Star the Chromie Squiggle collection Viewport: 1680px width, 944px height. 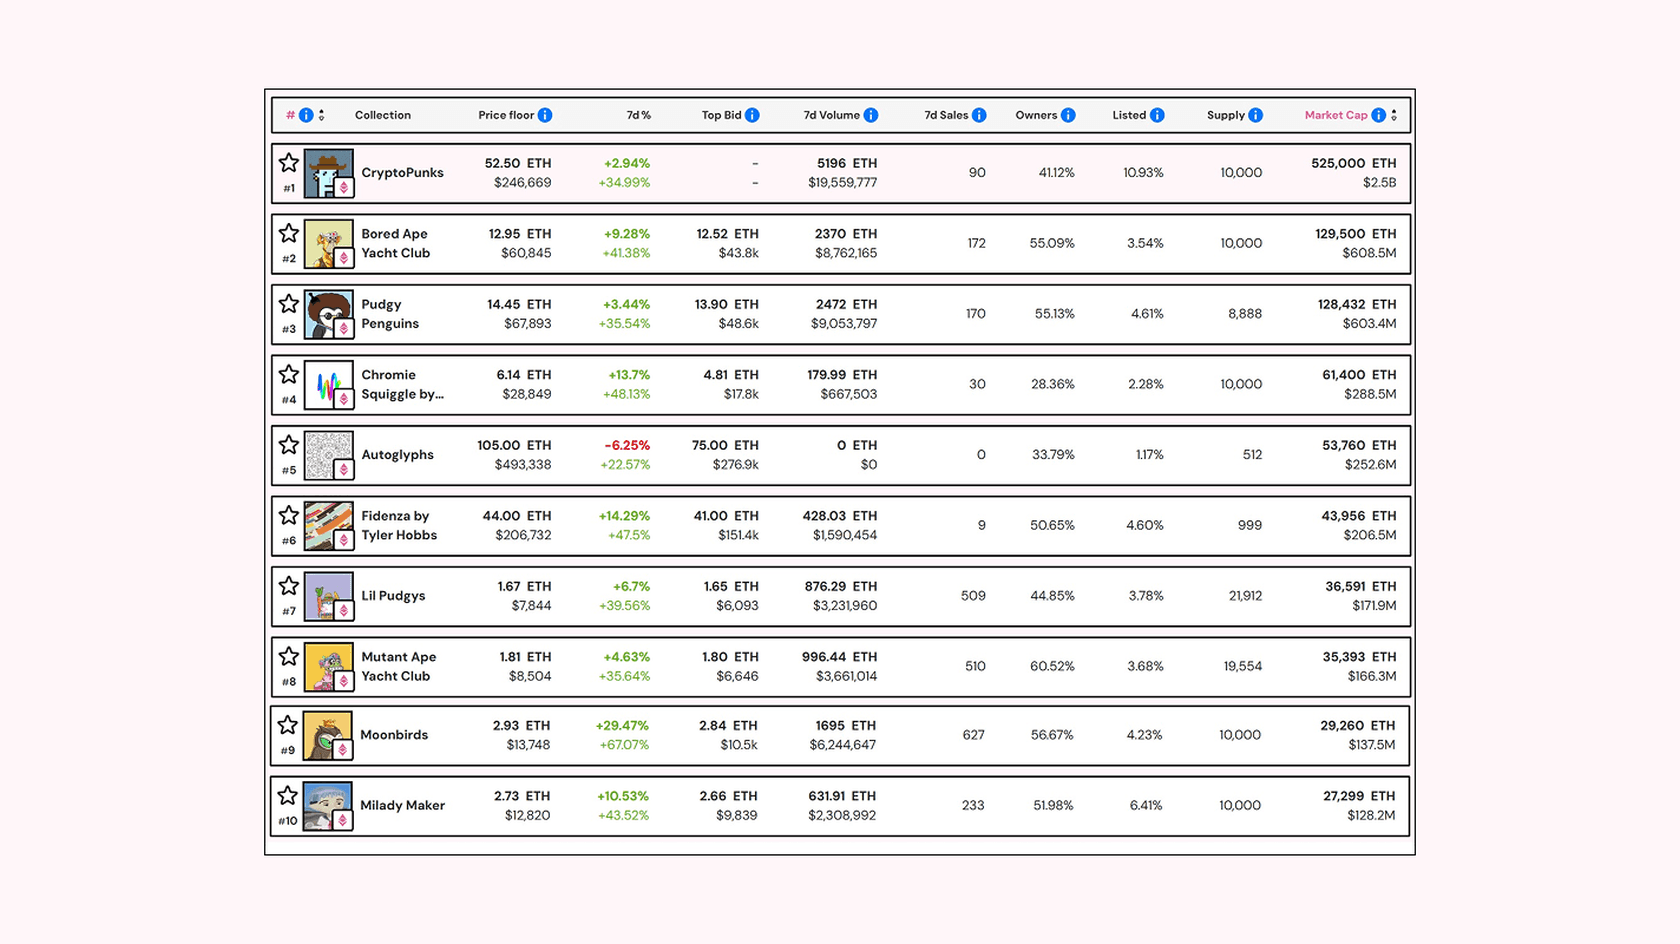289,374
